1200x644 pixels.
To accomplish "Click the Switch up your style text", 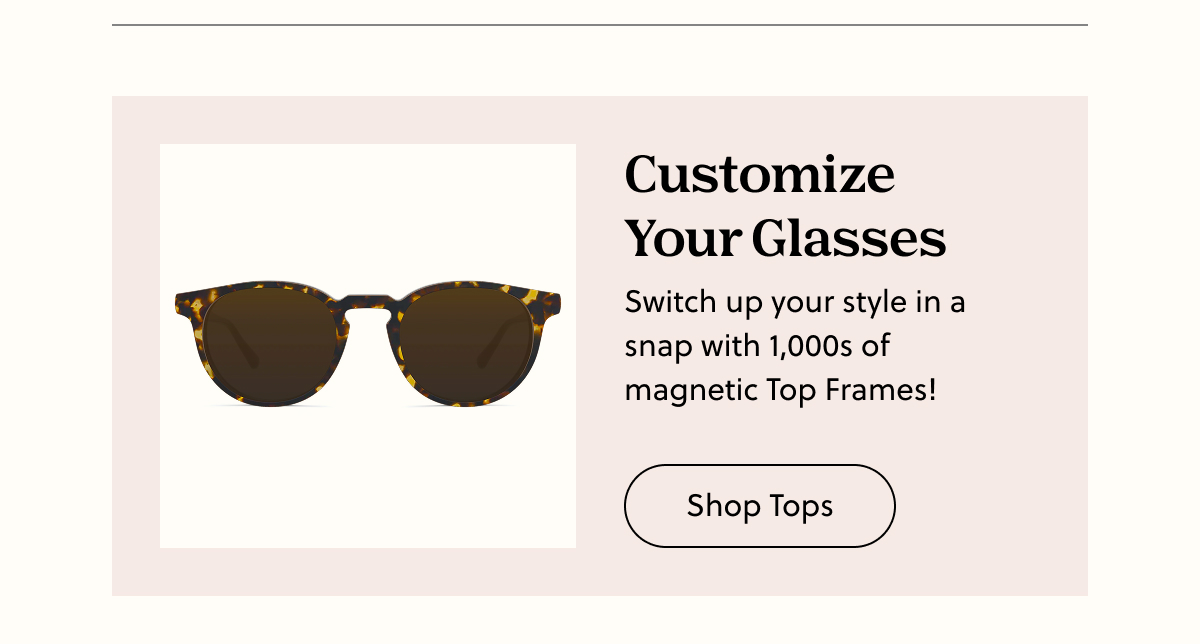I will tap(795, 301).
